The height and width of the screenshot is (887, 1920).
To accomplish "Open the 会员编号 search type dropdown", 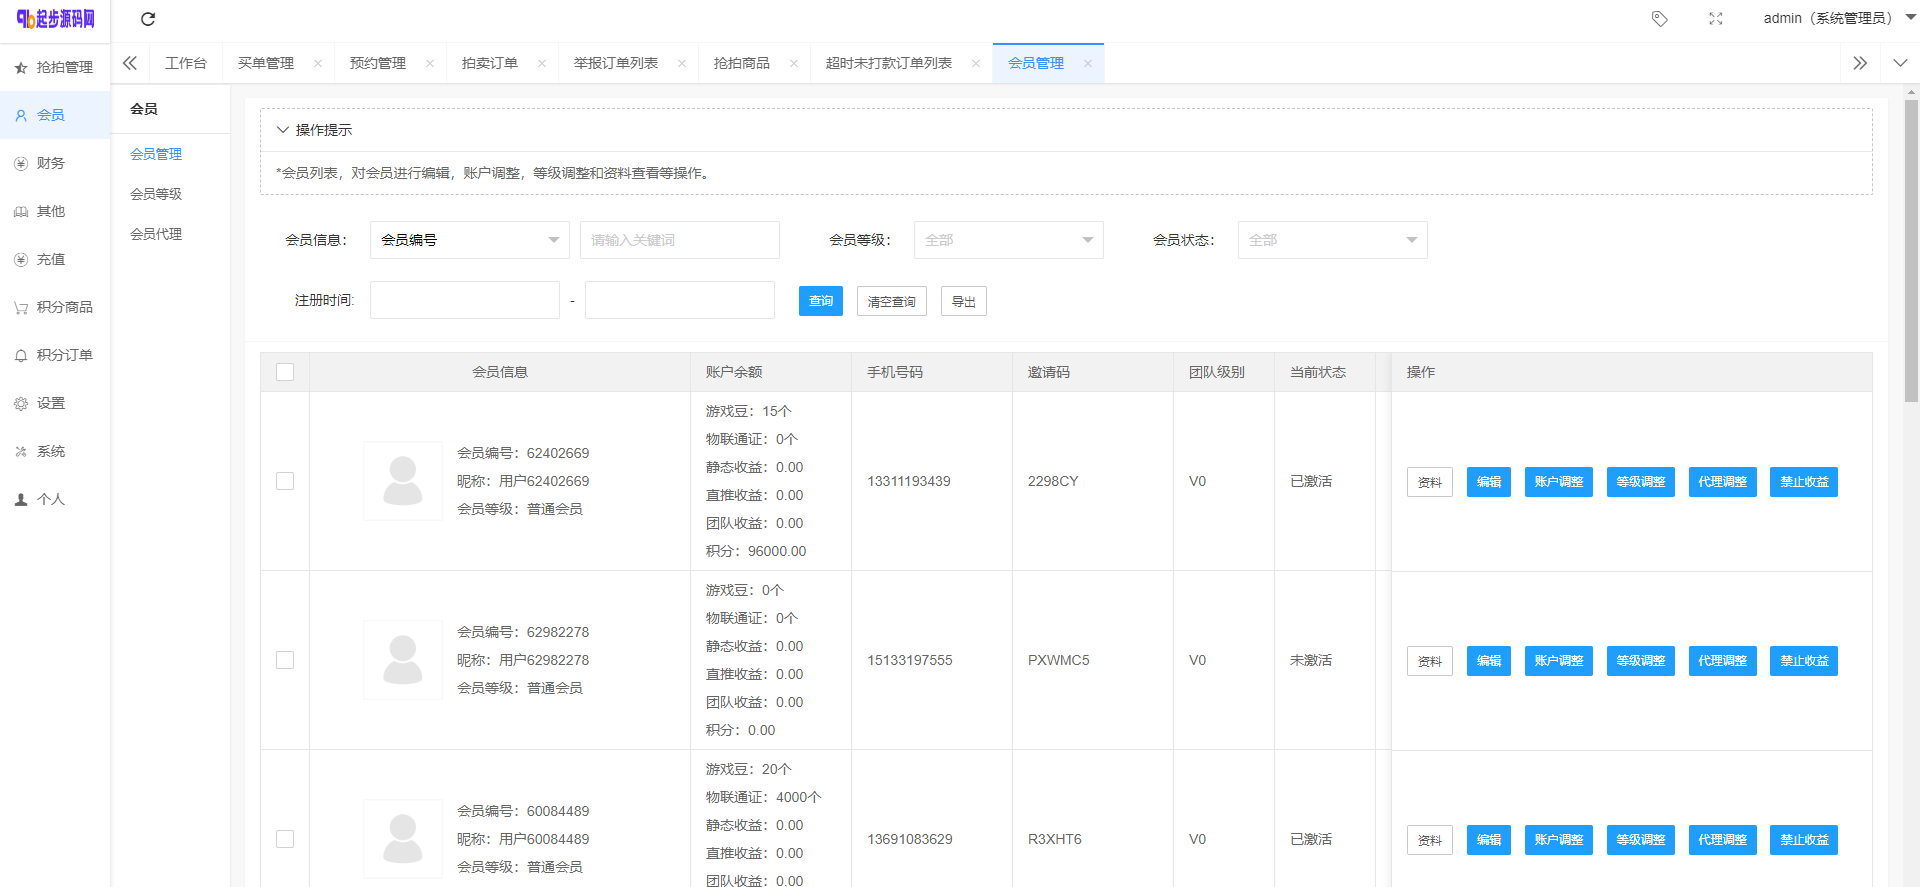I will [469, 240].
